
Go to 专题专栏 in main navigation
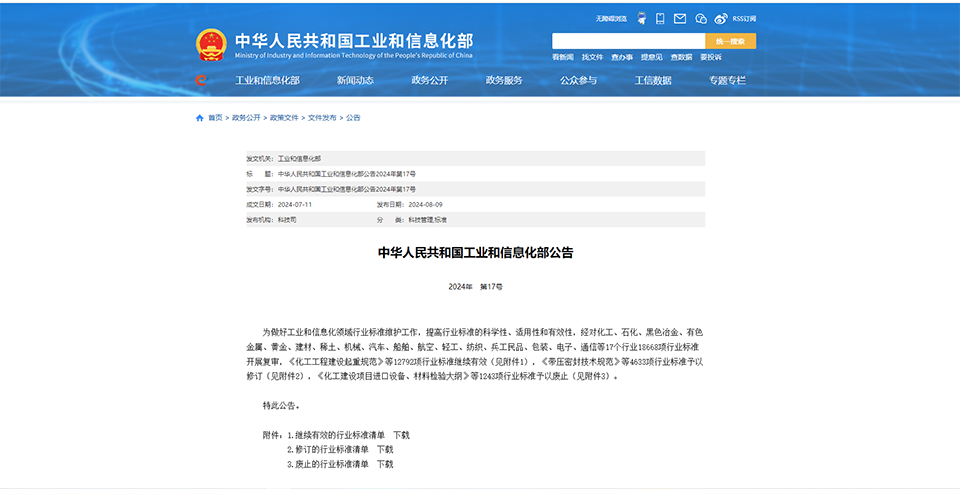pyautogui.click(x=727, y=81)
